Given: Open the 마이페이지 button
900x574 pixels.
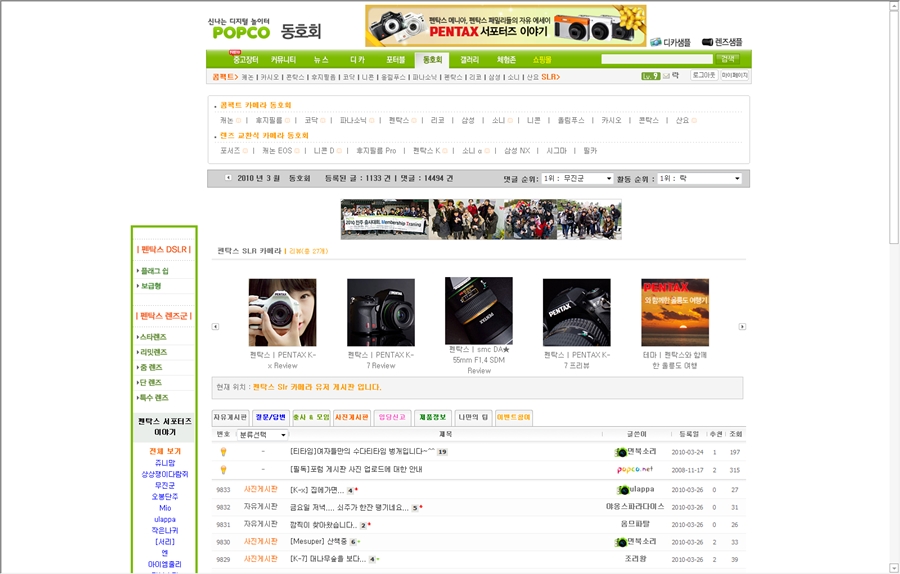Looking at the screenshot, I should tap(735, 76).
